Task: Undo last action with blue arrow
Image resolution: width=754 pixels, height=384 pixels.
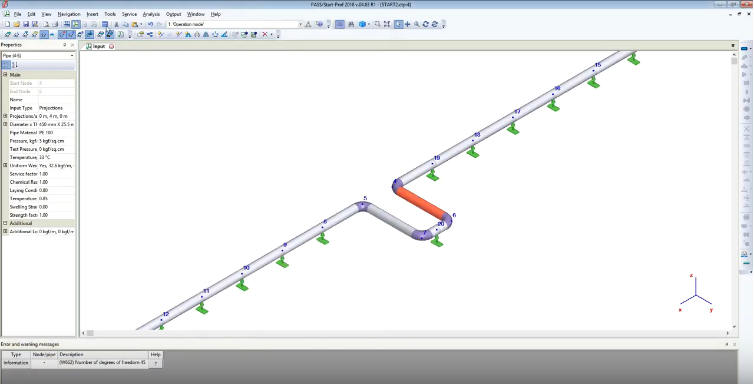Action: pyautogui.click(x=151, y=24)
